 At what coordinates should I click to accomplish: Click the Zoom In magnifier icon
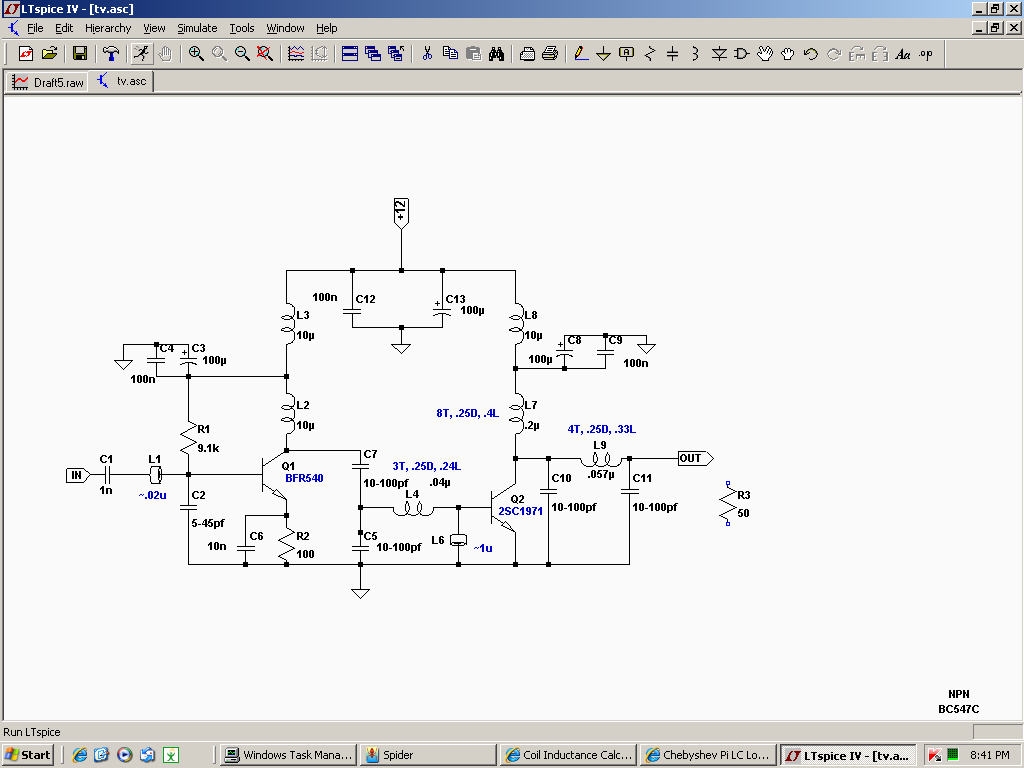pyautogui.click(x=196, y=54)
